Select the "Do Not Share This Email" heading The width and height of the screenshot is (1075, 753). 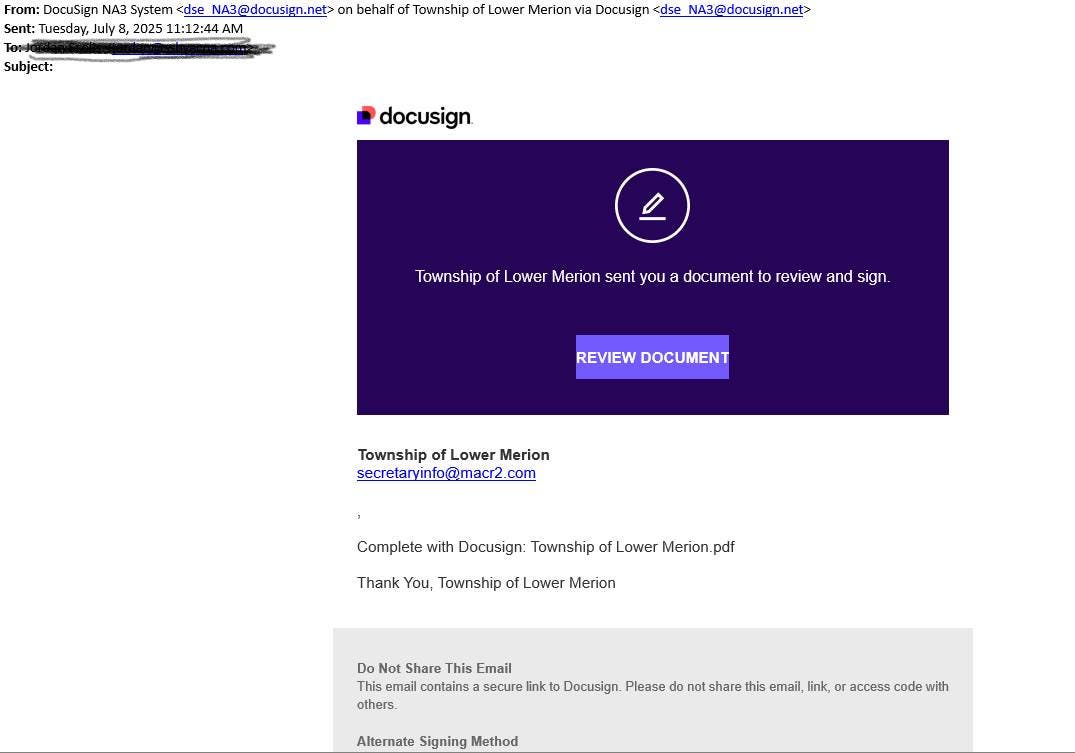pyautogui.click(x=434, y=668)
